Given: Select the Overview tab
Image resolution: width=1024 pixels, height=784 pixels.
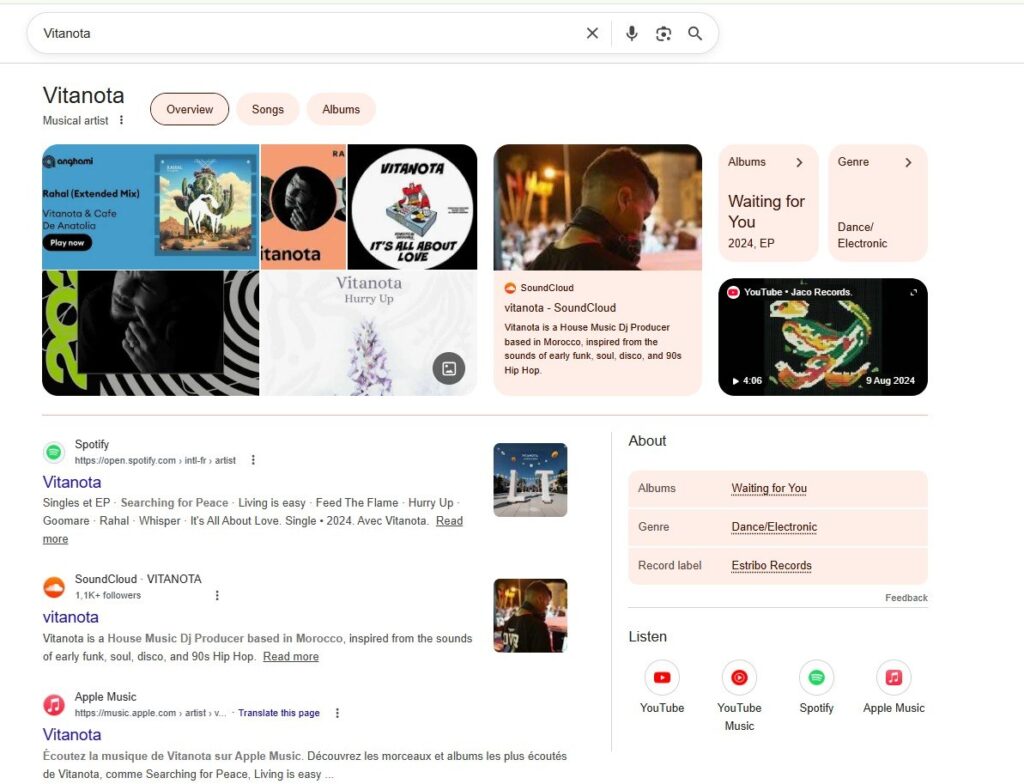Looking at the screenshot, I should [189, 109].
